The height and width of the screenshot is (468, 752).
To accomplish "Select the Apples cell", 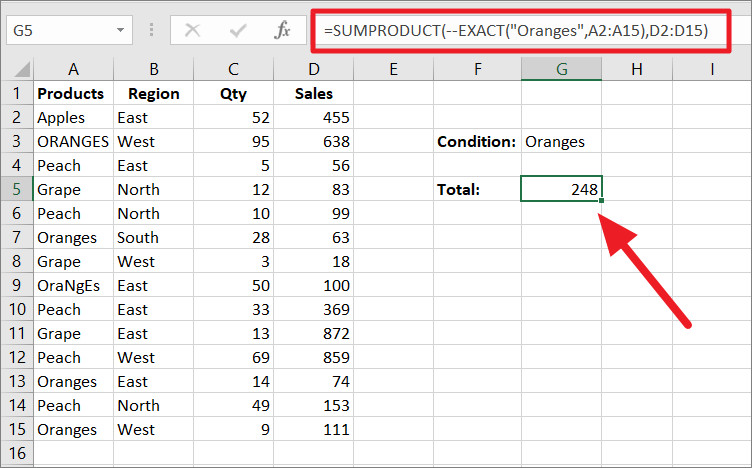I will (x=73, y=117).
